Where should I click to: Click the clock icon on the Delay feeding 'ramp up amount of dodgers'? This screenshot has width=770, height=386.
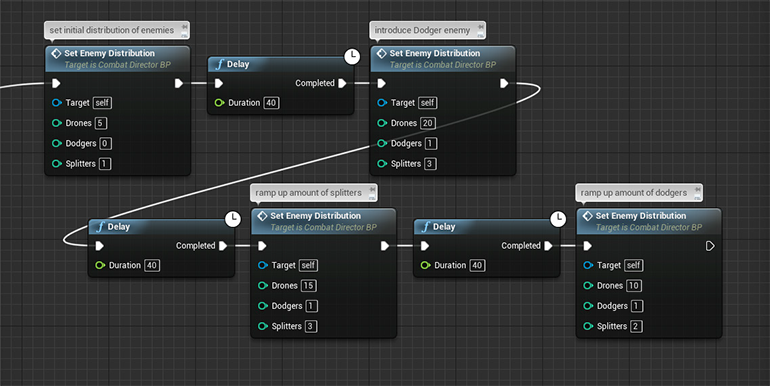(558, 219)
